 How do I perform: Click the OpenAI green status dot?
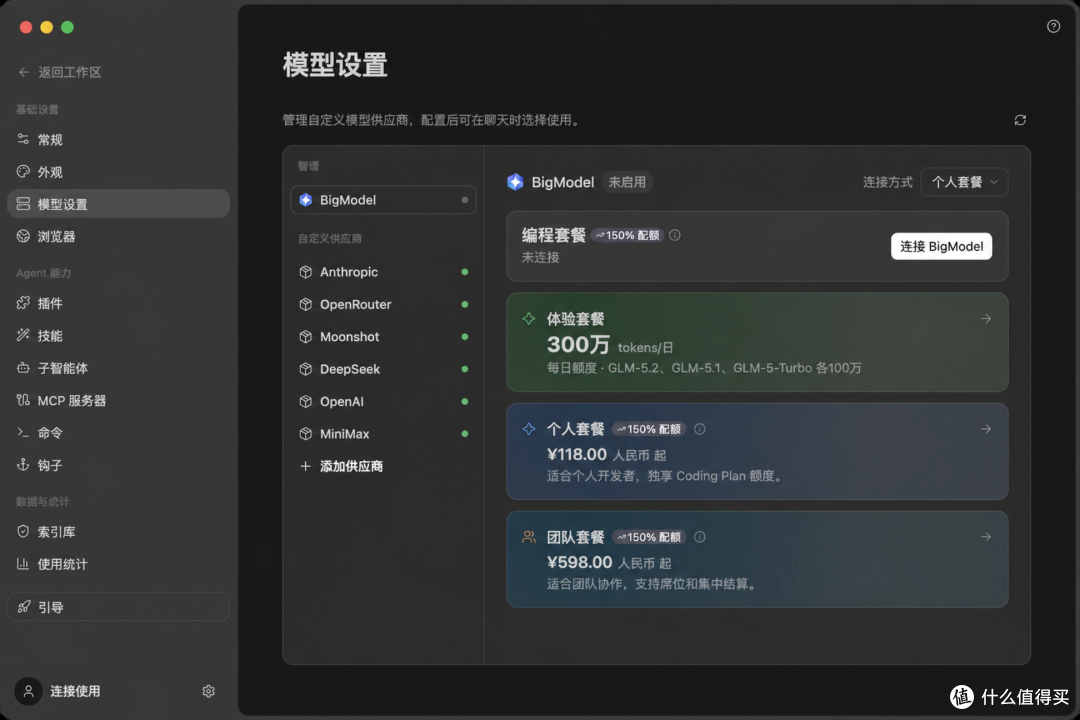click(x=465, y=402)
